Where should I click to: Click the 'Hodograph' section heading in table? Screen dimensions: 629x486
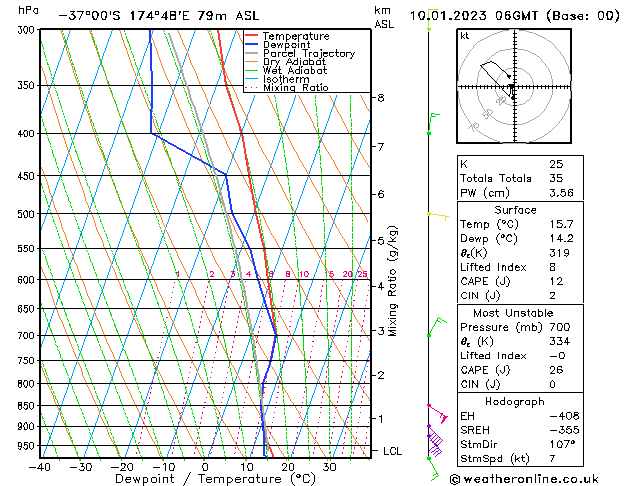click(x=515, y=402)
